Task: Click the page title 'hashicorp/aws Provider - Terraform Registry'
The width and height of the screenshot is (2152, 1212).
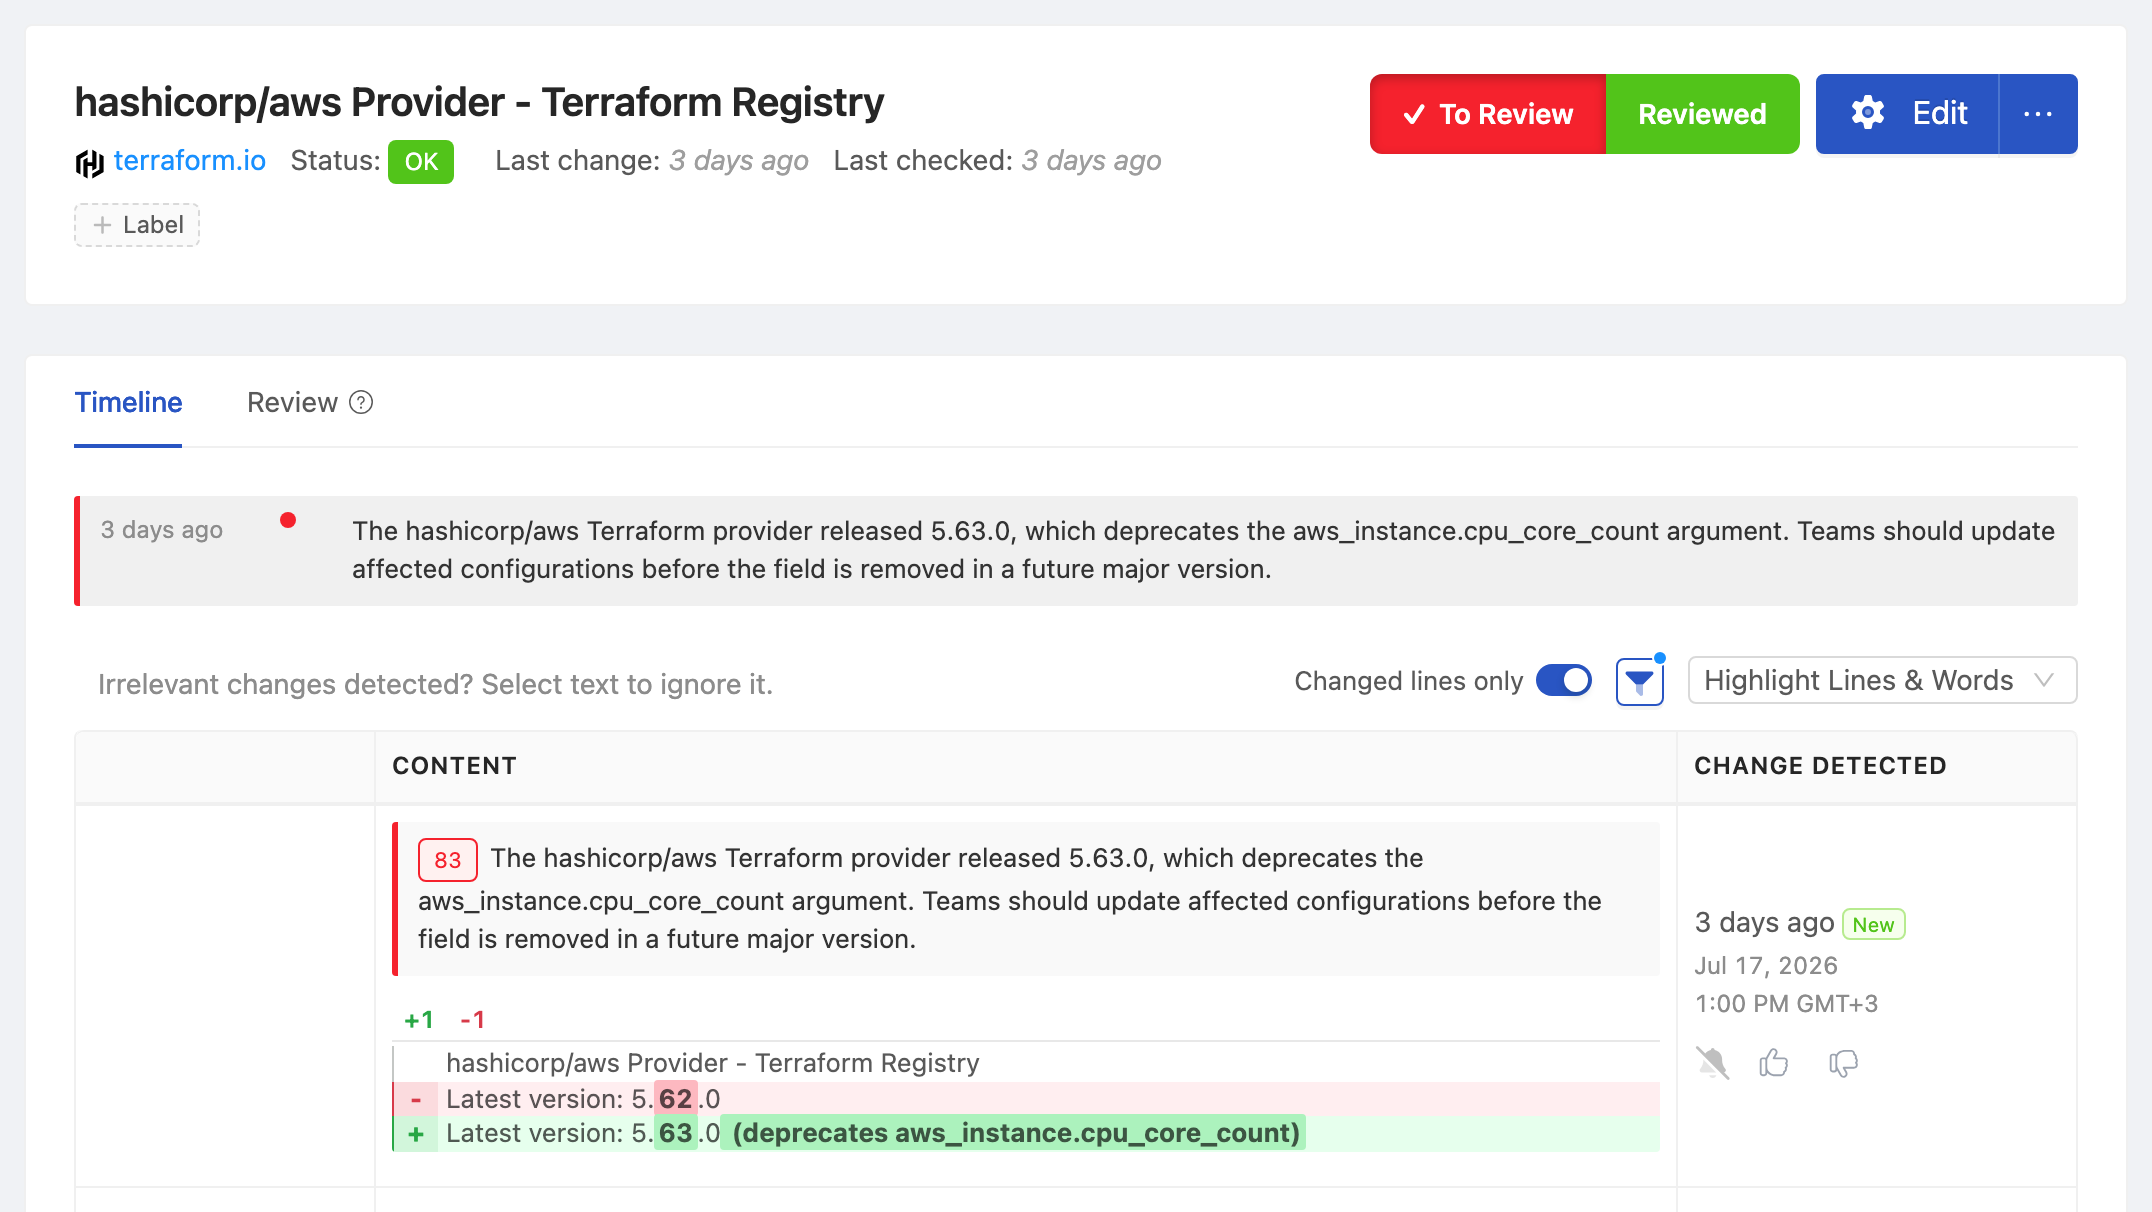Action: [x=479, y=102]
